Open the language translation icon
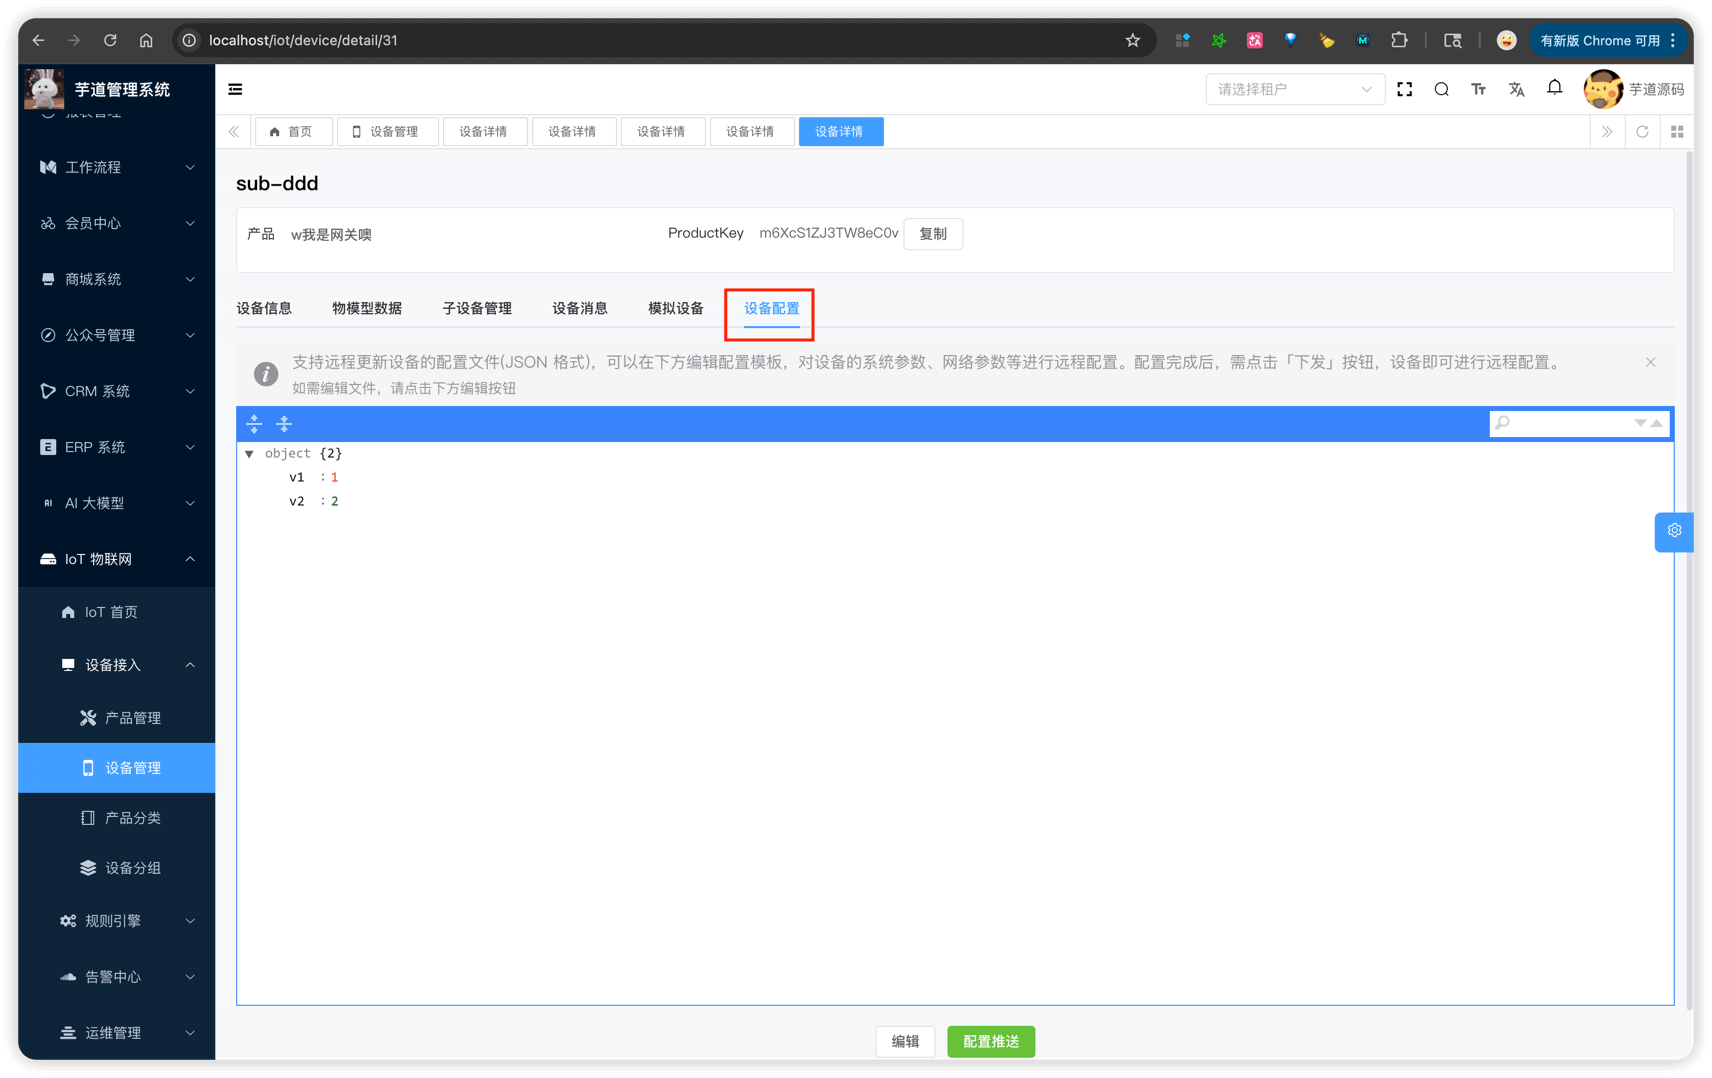Screen dimensions: 1712x1078 1516,89
